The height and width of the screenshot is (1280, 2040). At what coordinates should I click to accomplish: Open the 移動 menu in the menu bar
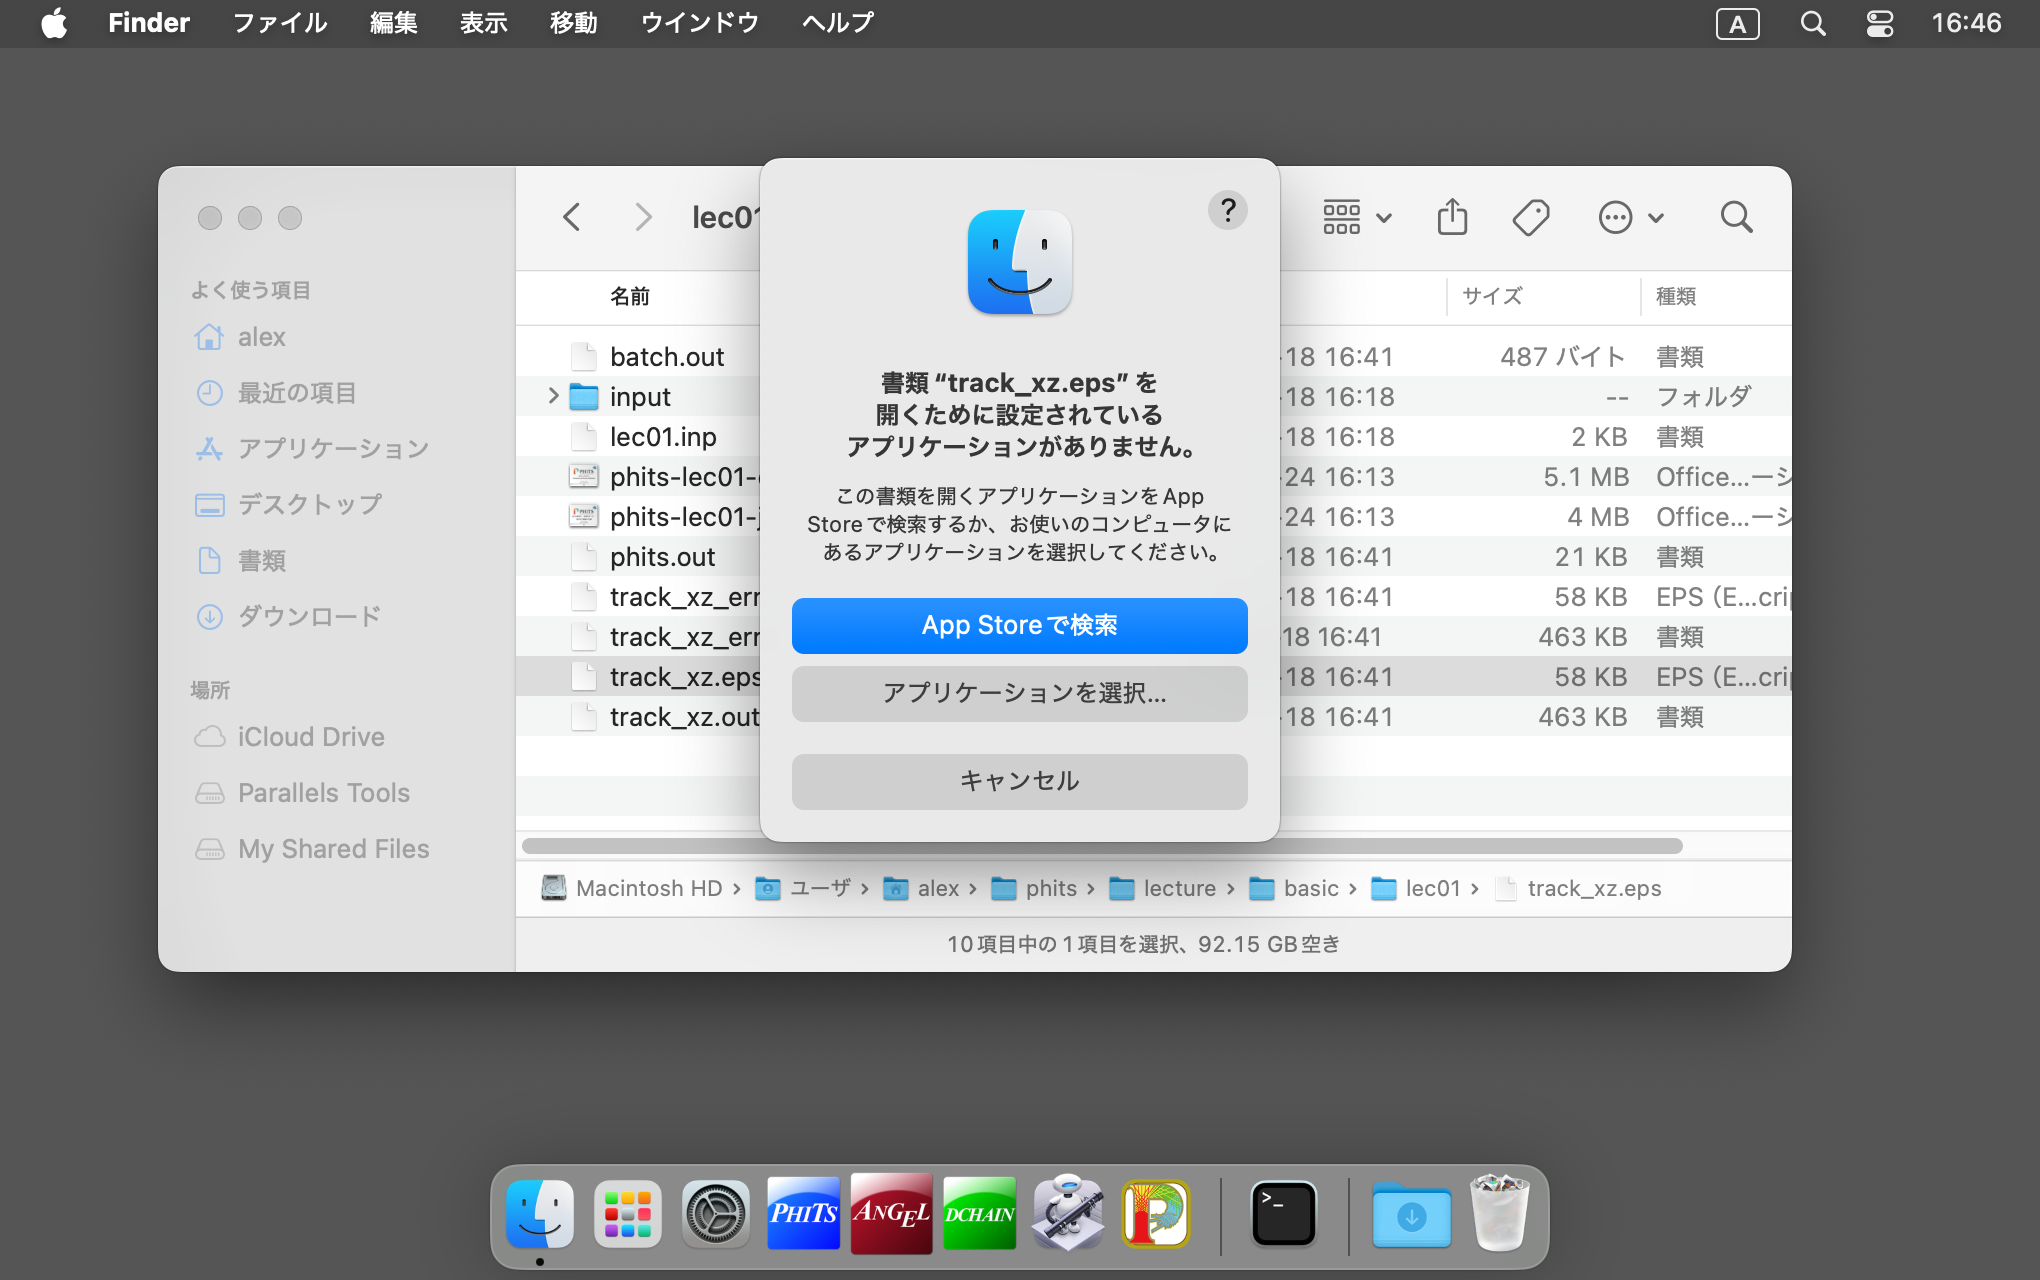point(573,23)
